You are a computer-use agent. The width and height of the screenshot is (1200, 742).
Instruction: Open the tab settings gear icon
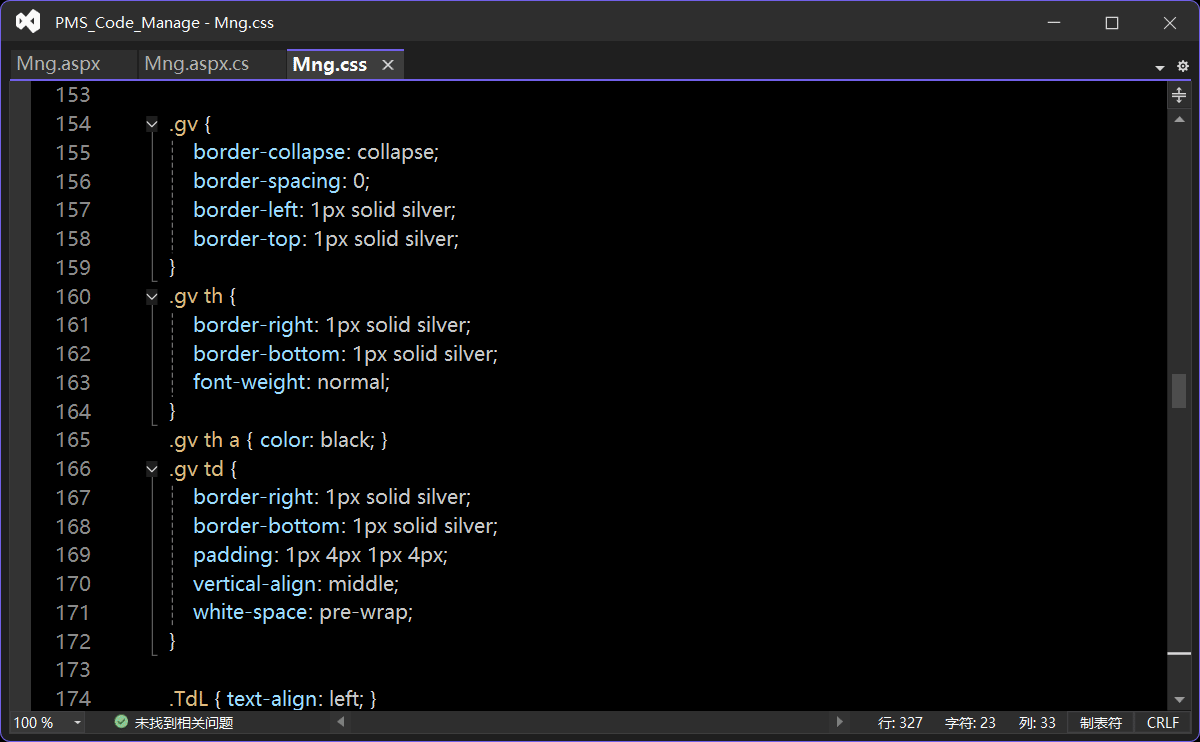coord(1183,66)
